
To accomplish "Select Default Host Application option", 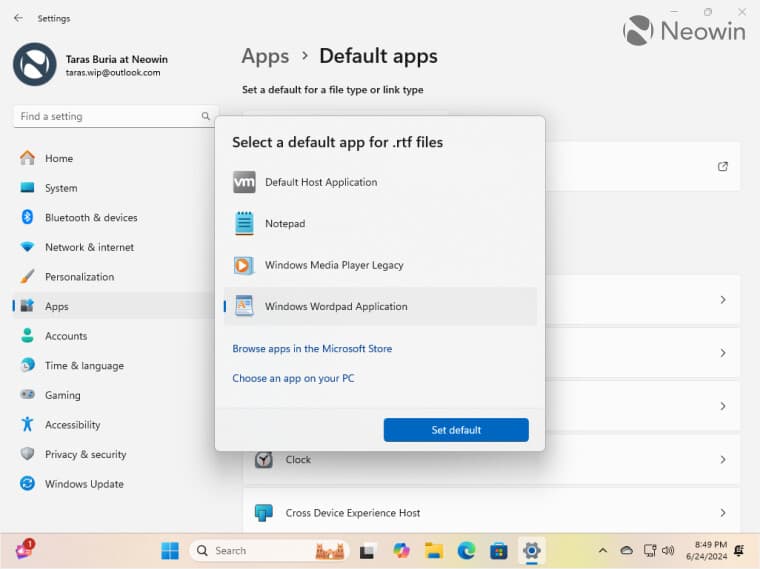I will pyautogui.click(x=380, y=182).
